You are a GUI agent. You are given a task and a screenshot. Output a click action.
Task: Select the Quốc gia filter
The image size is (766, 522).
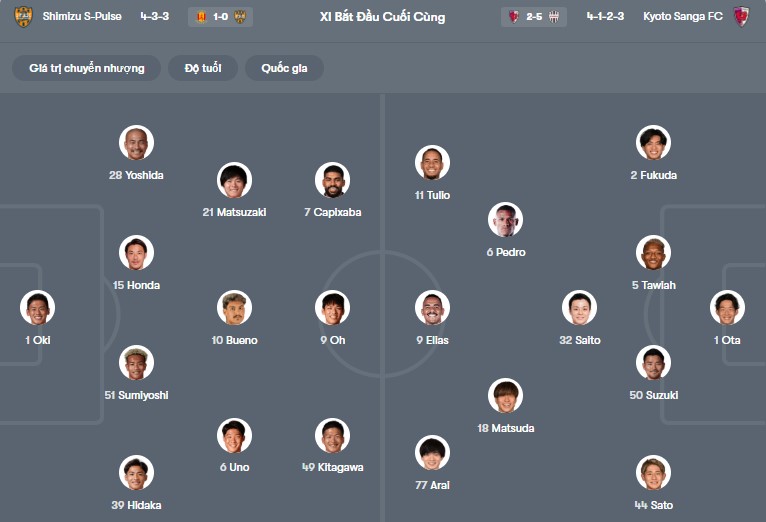coord(284,68)
